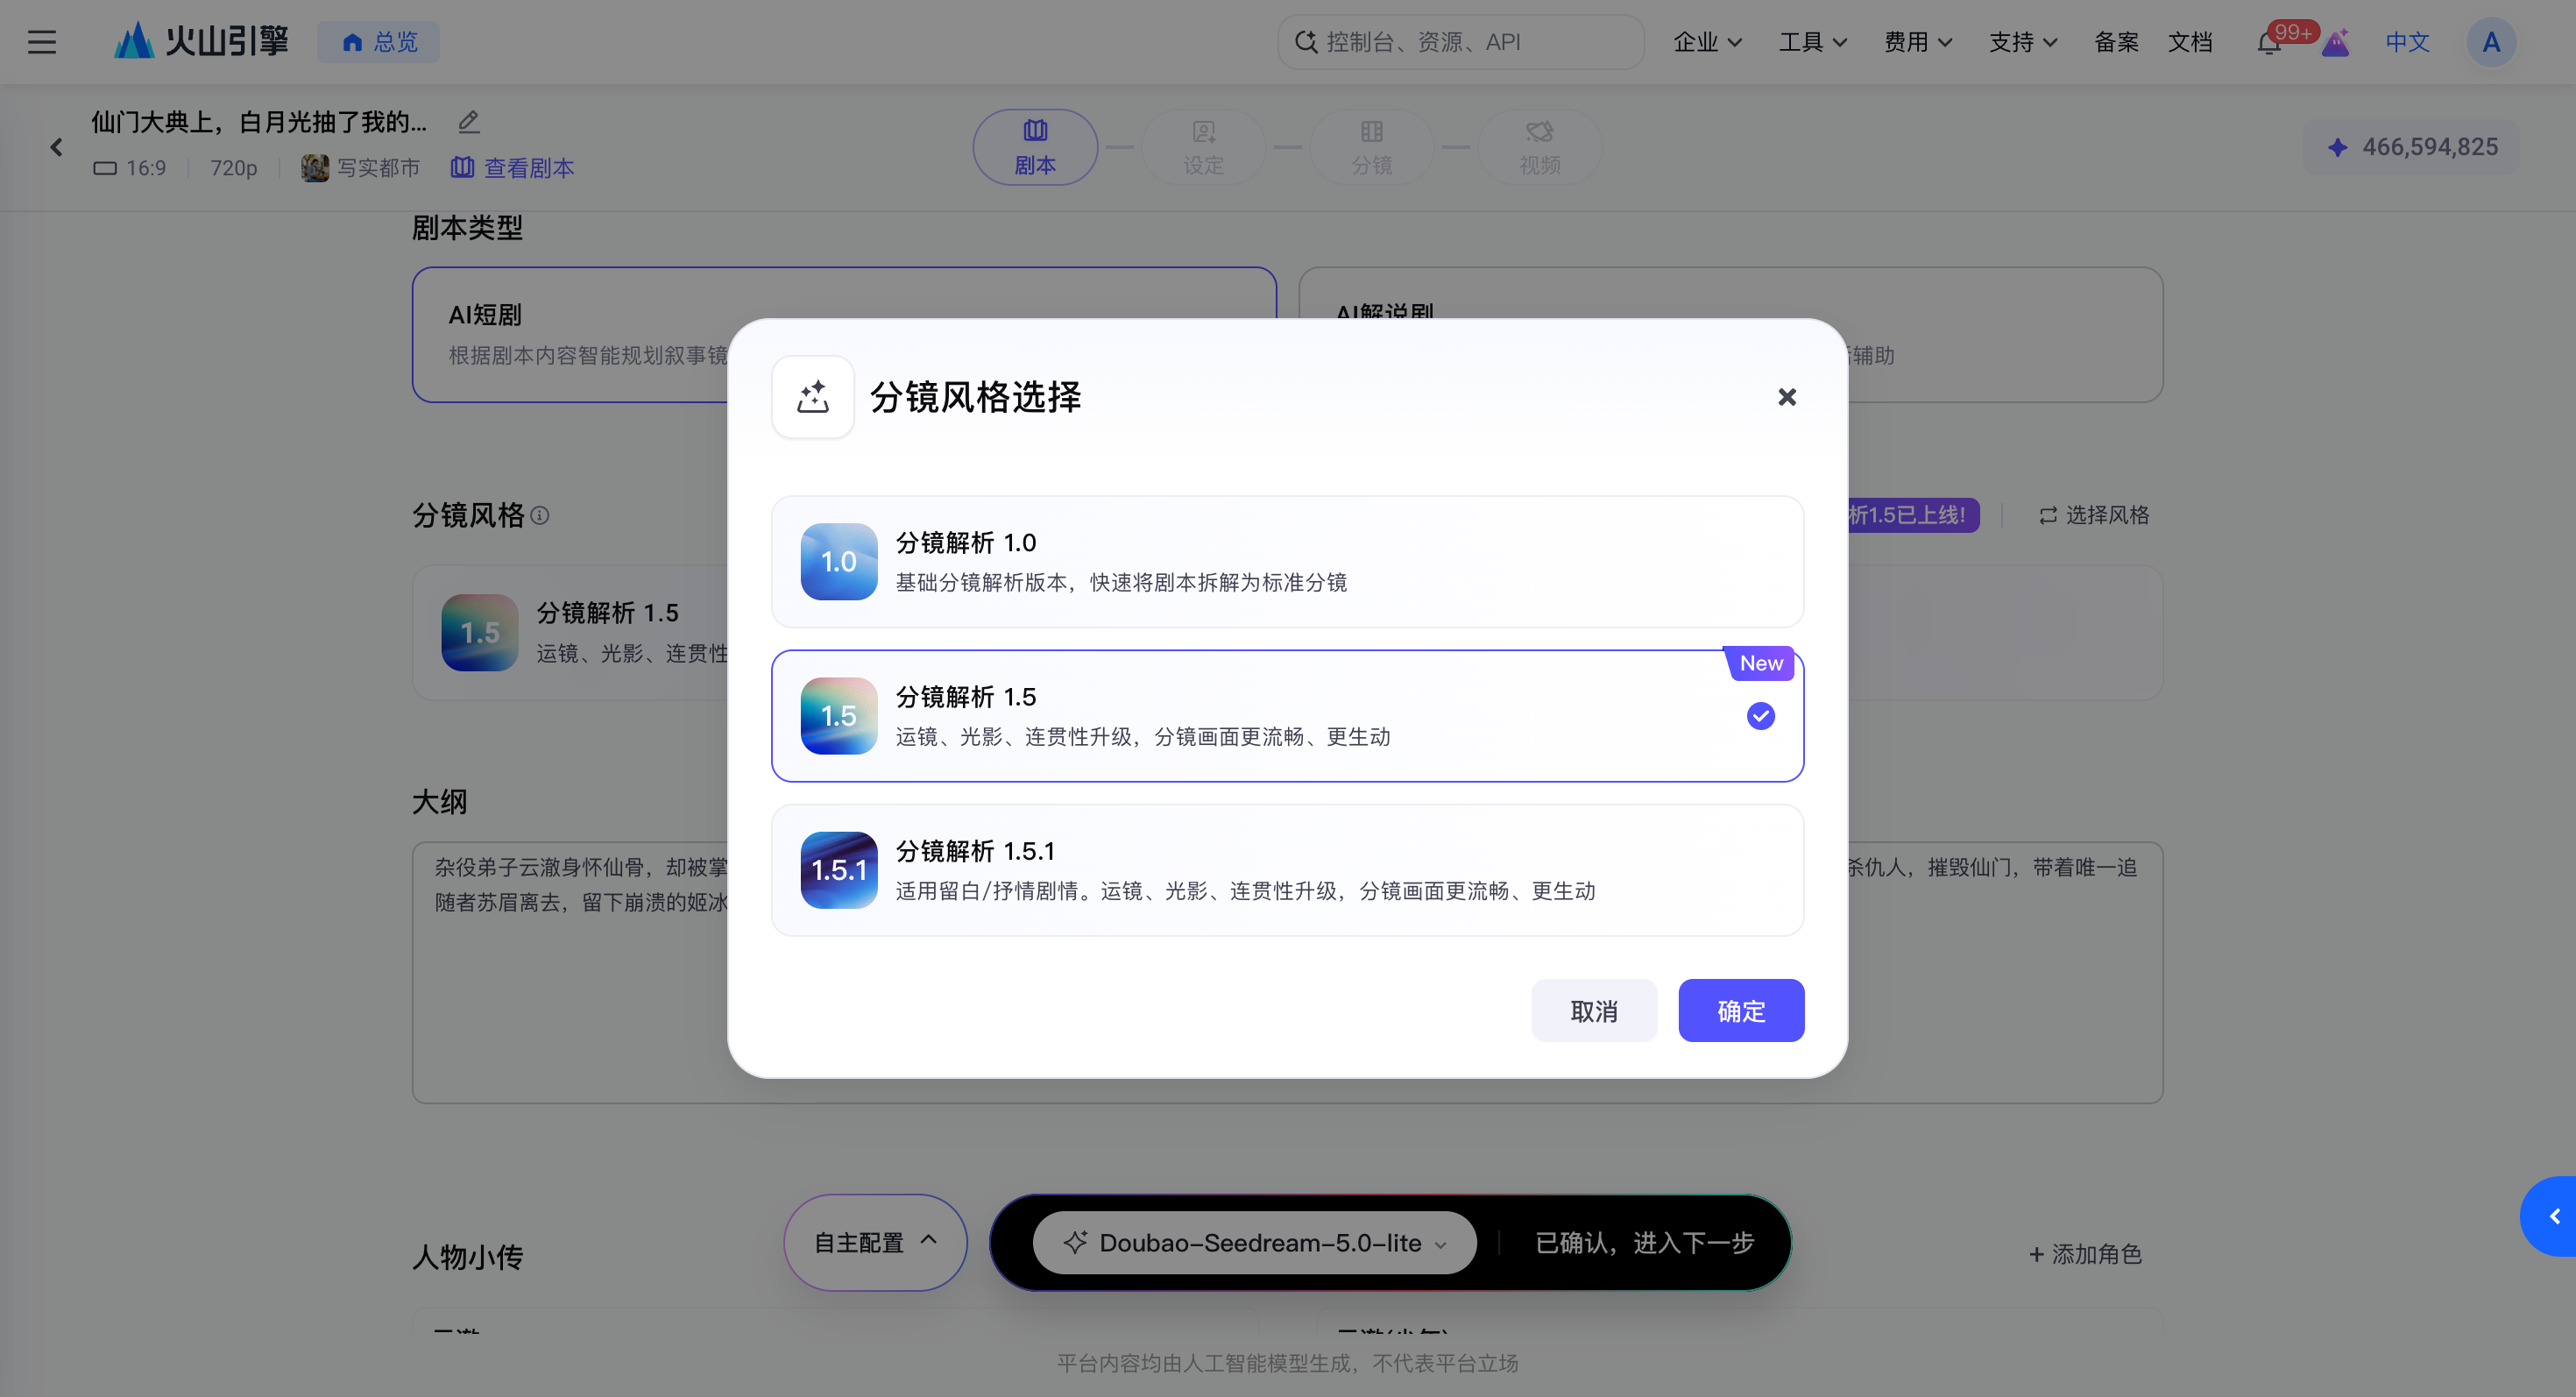Expand the 自主配置 menu

(875, 1243)
